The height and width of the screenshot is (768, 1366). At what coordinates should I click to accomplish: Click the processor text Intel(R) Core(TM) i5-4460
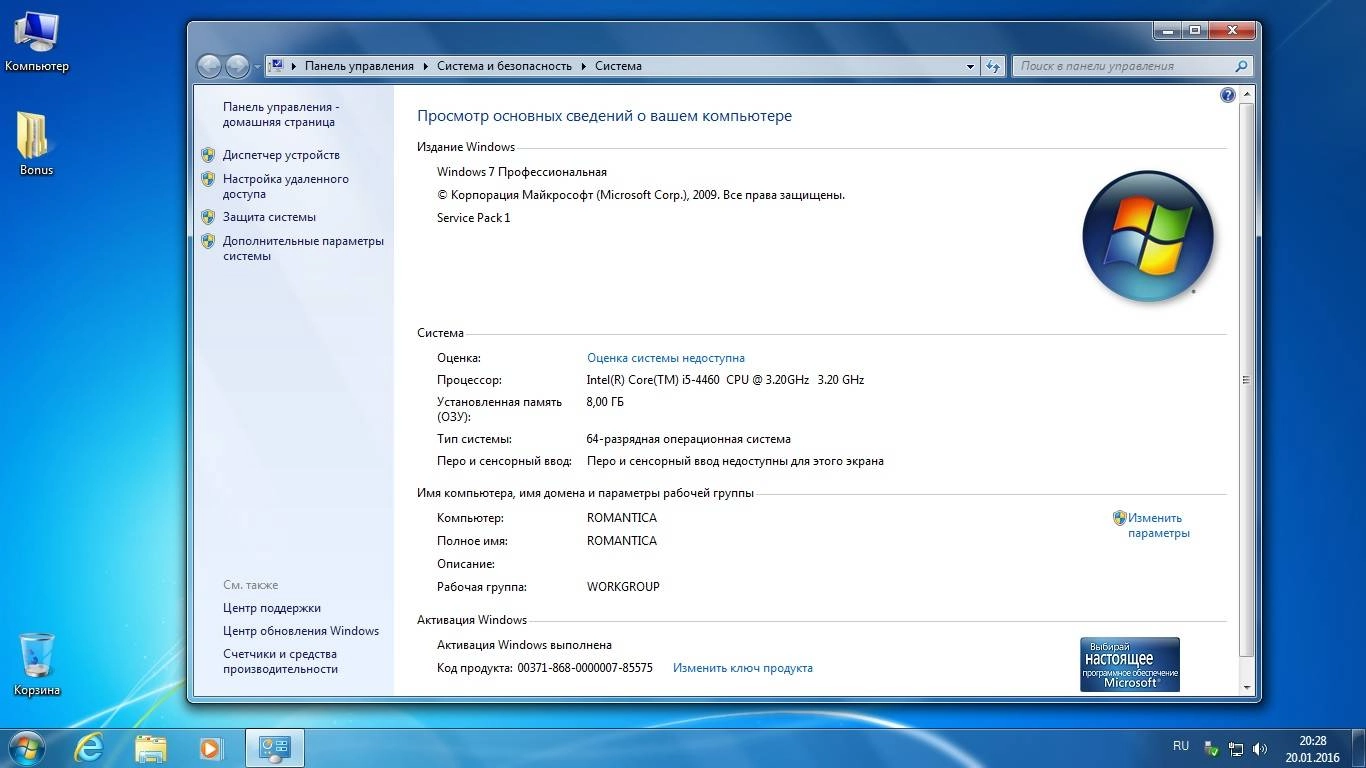725,380
